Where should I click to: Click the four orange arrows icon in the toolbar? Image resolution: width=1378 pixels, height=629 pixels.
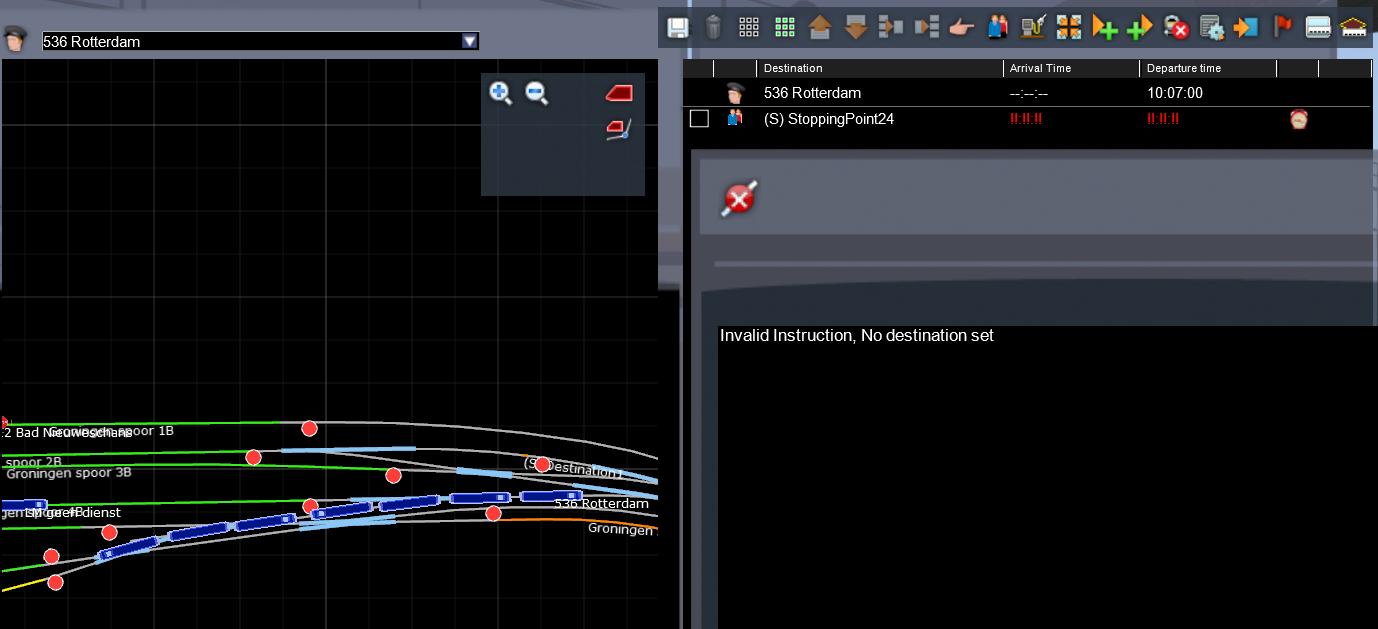[x=1069, y=27]
